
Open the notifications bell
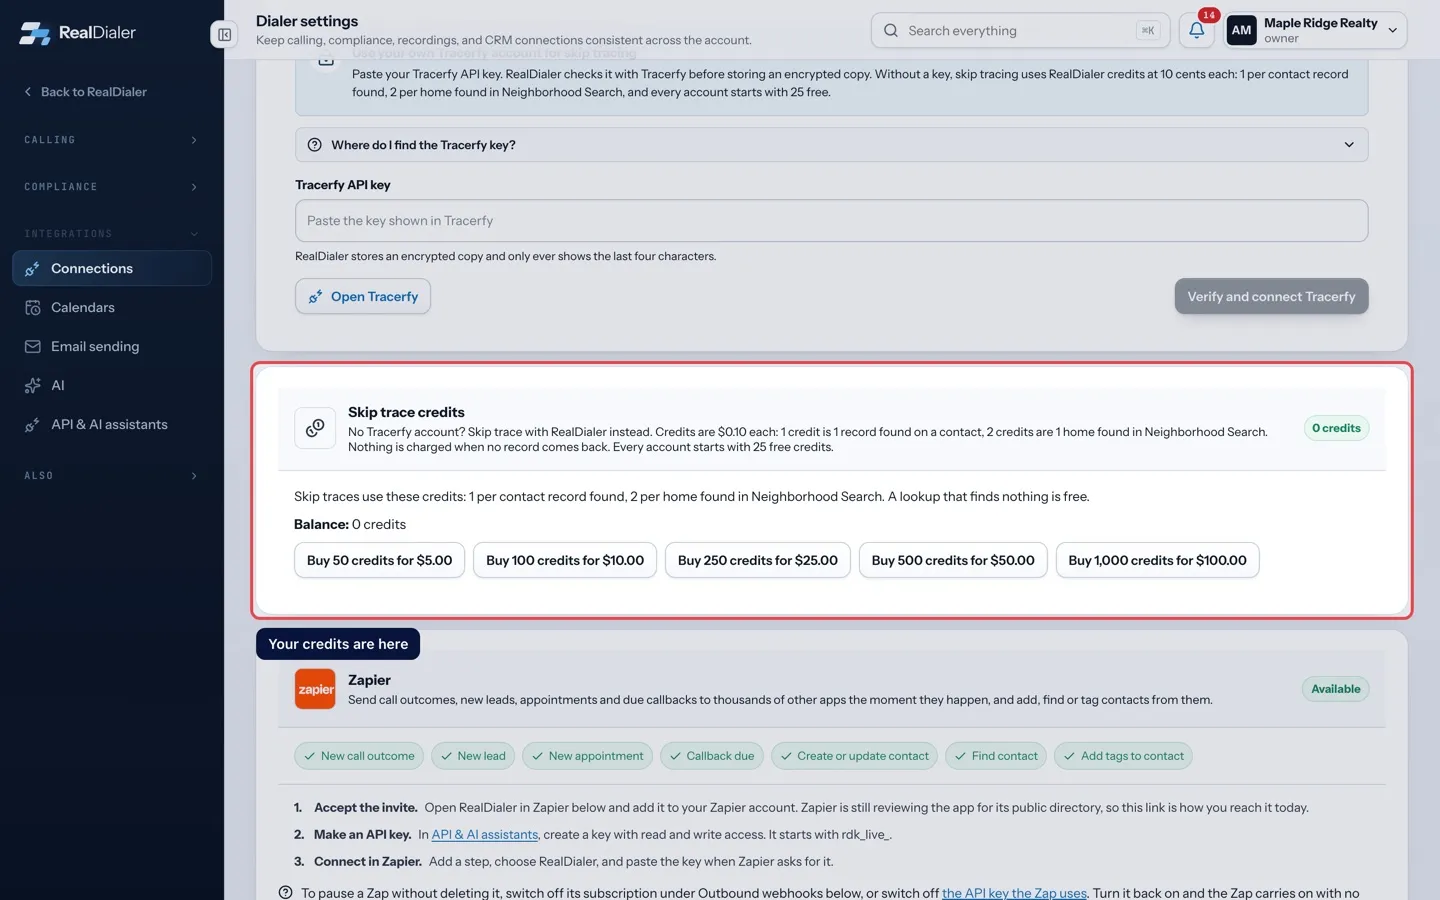(1196, 30)
